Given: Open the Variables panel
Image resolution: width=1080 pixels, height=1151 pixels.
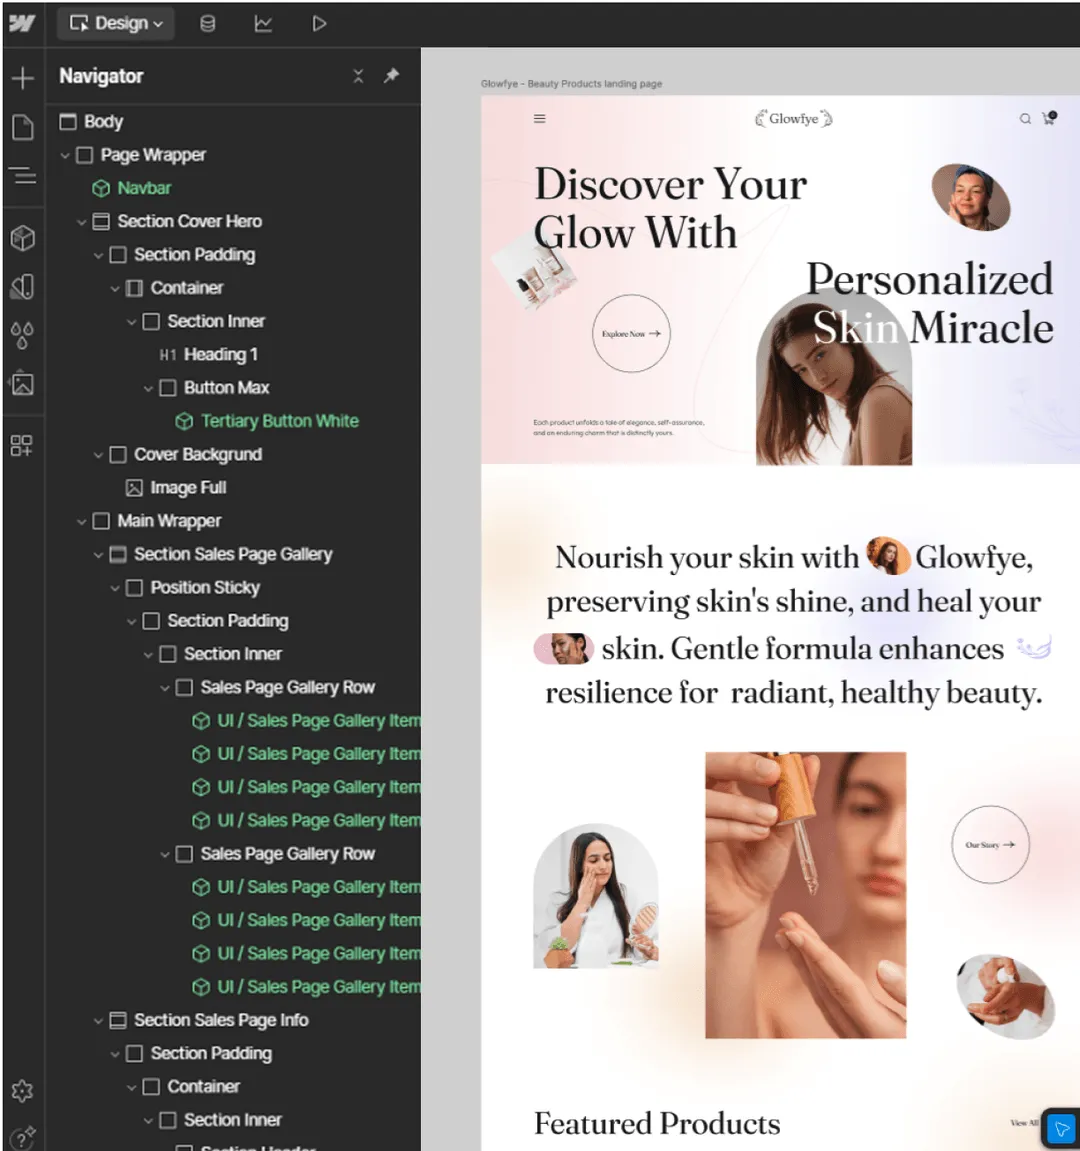Looking at the screenshot, I should tap(23, 336).
